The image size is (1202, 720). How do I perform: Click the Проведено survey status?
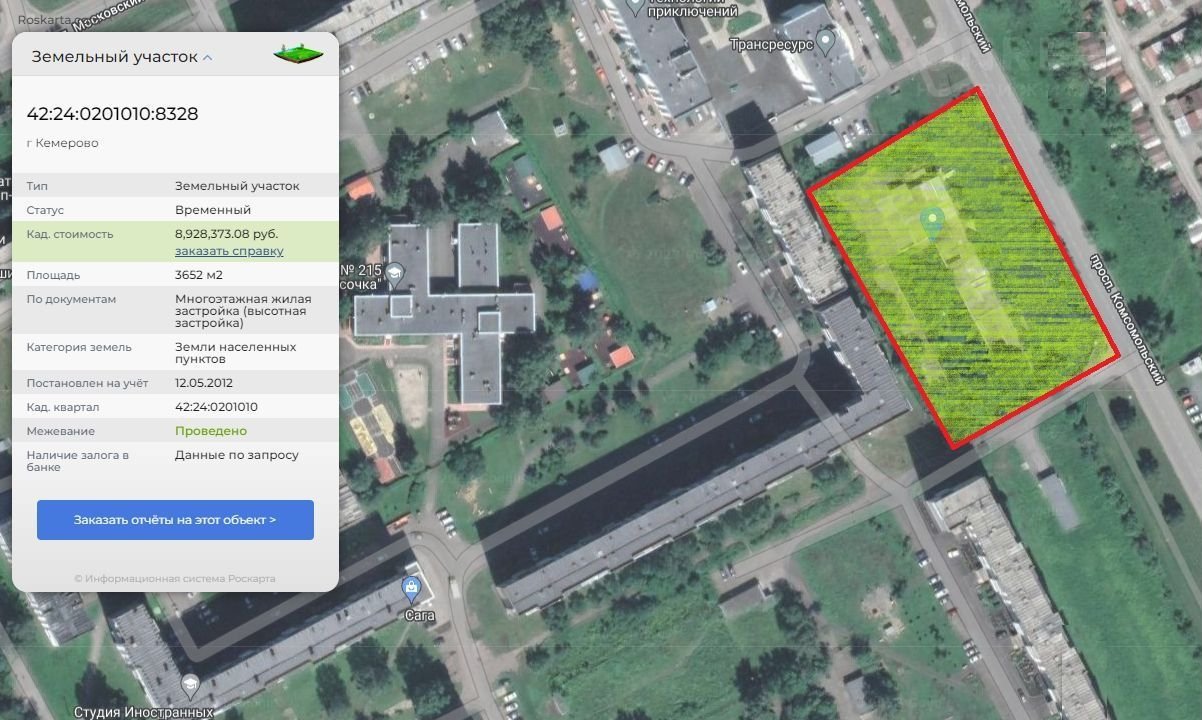tap(210, 431)
